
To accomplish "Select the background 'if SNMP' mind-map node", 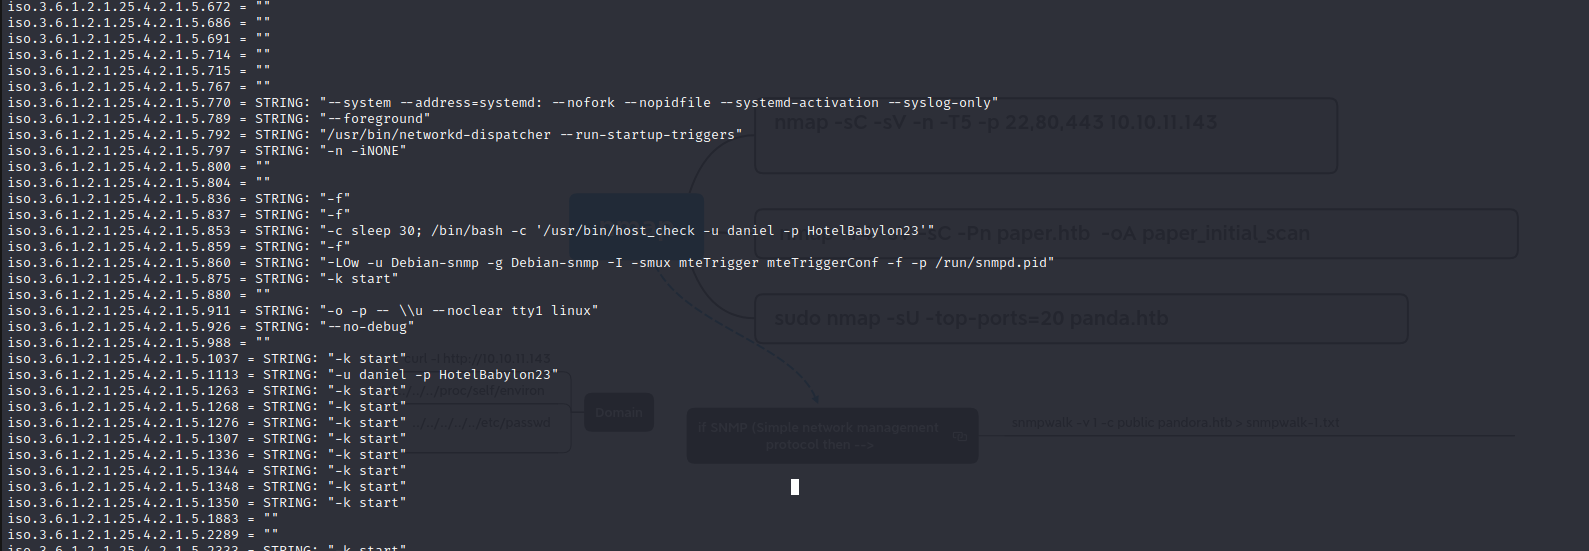I will (x=832, y=436).
